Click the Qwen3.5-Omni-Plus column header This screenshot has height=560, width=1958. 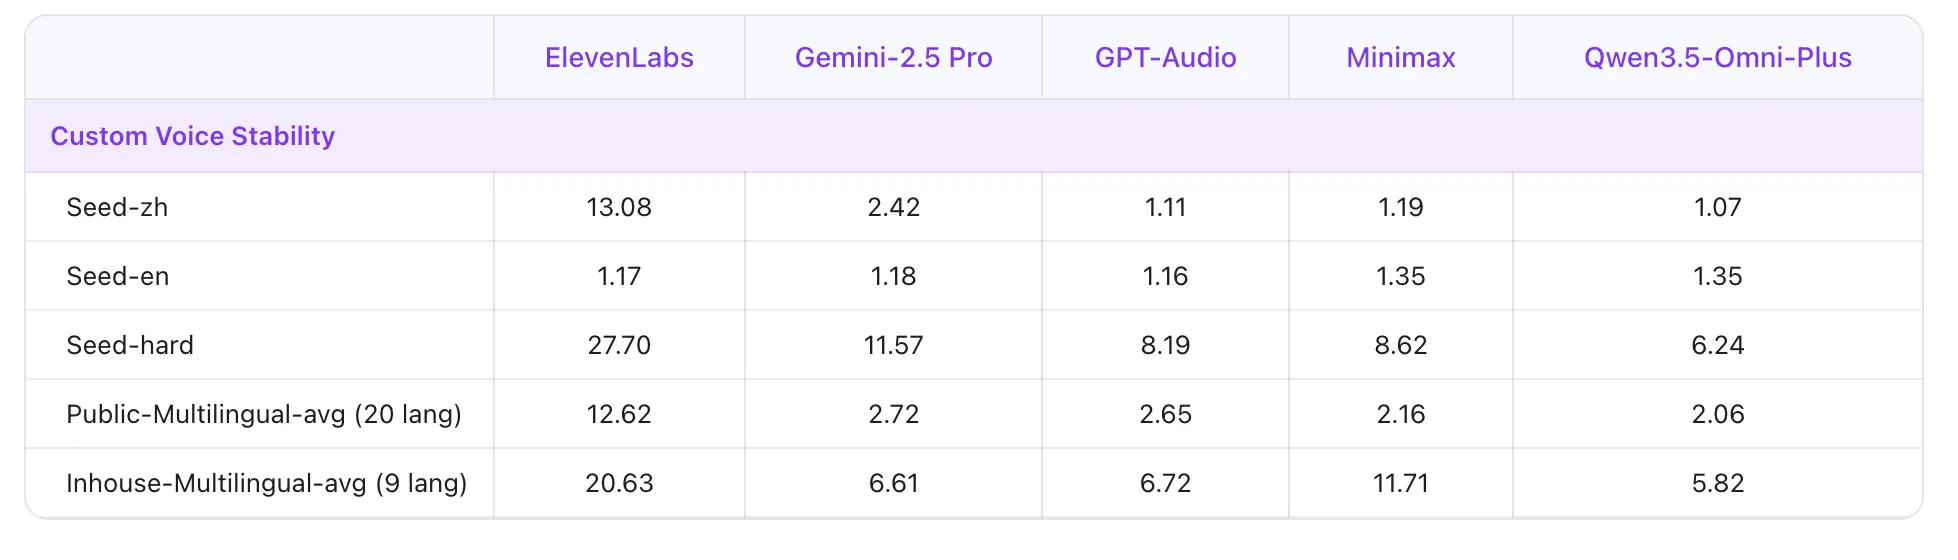point(1717,58)
